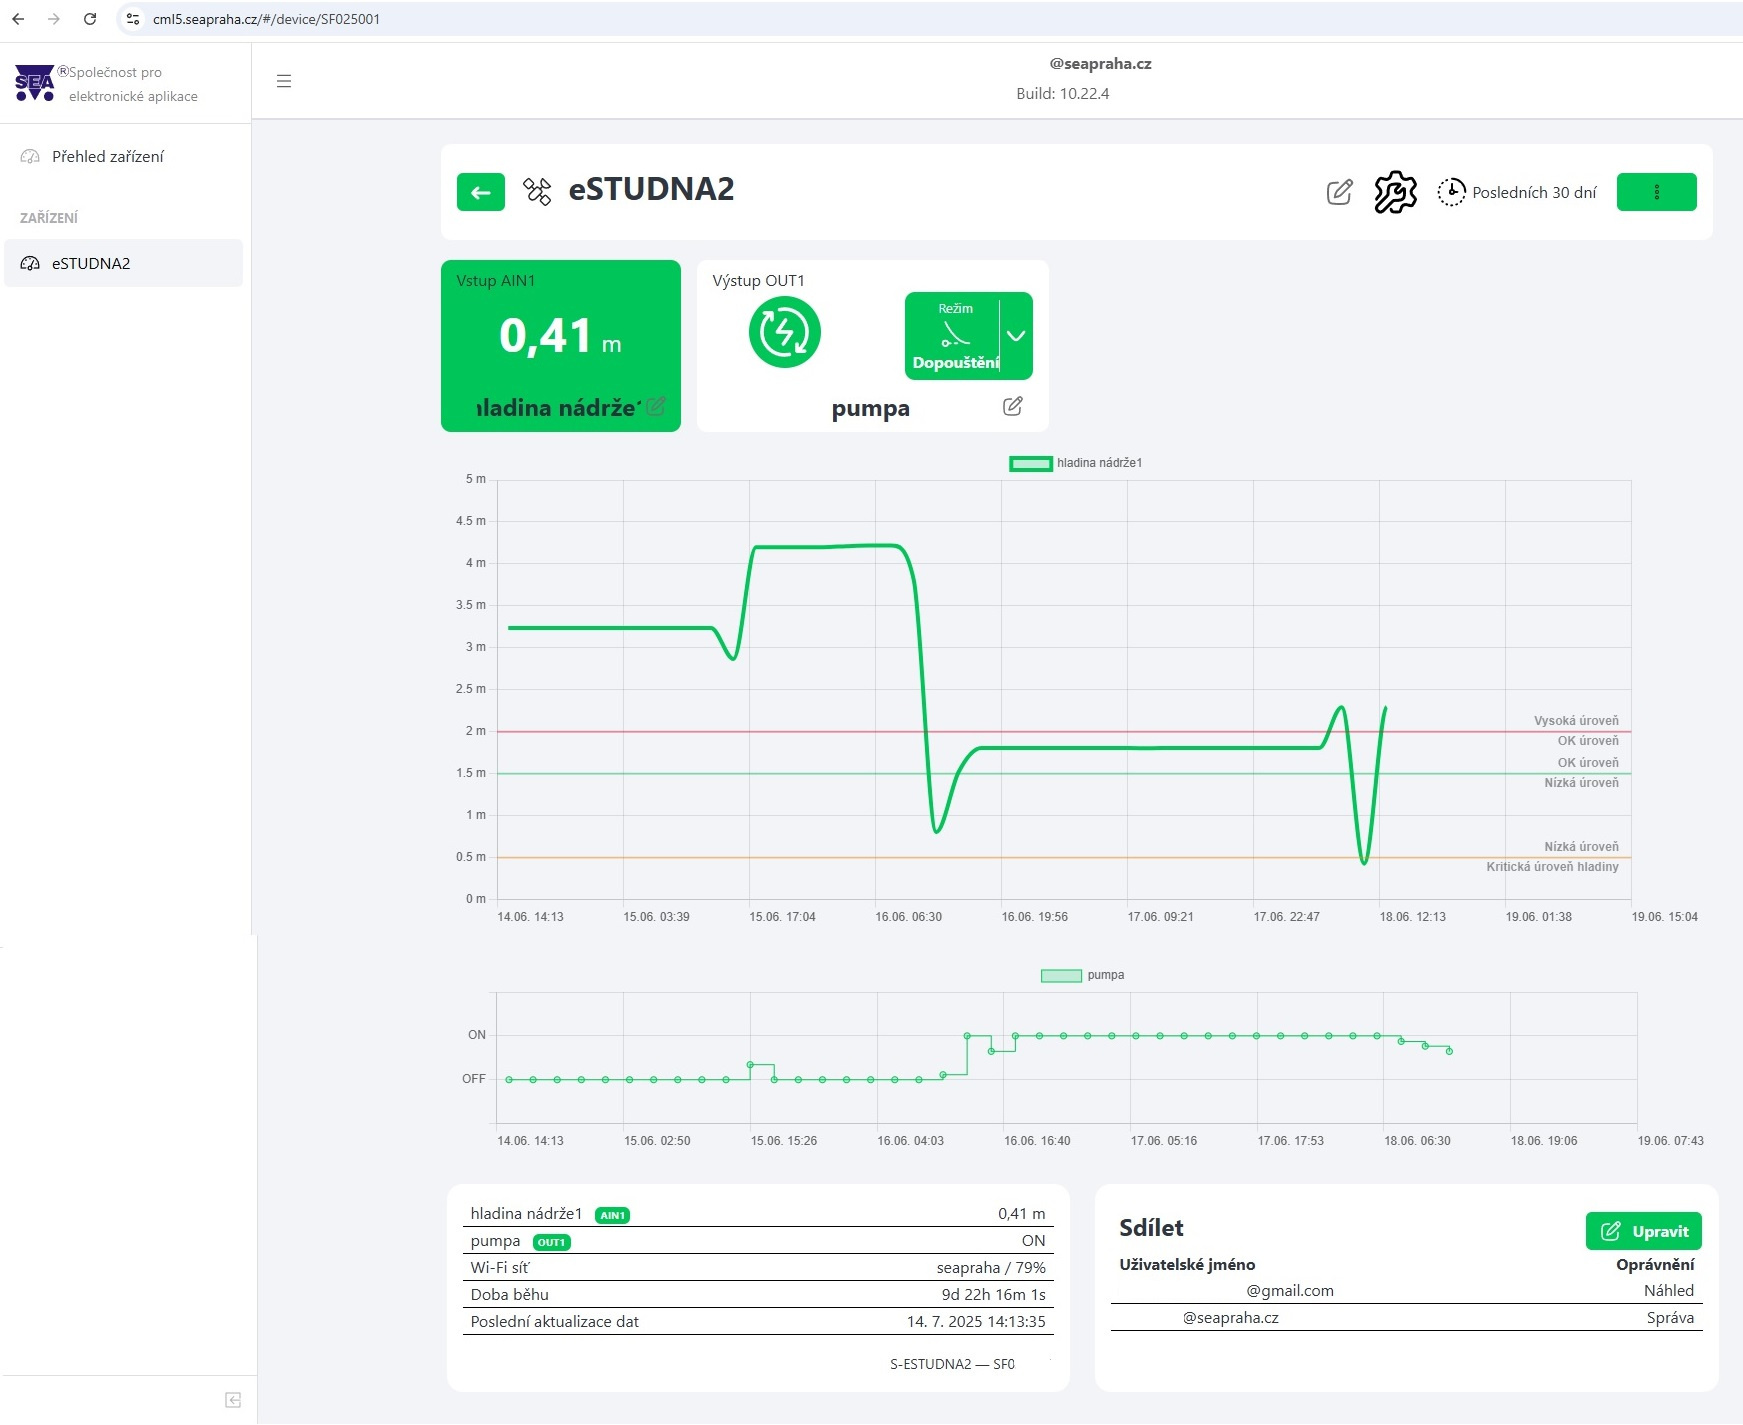Screen dimensions: 1743x1425
Task: Select eSTUDNA2 device in sidebar
Action: tap(91, 264)
